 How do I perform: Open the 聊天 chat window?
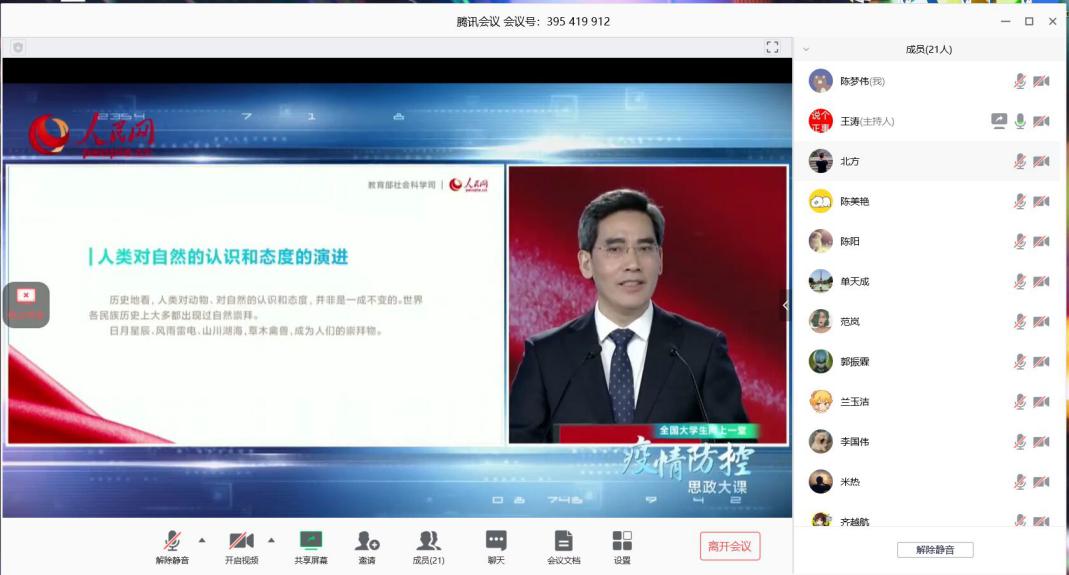(496, 541)
